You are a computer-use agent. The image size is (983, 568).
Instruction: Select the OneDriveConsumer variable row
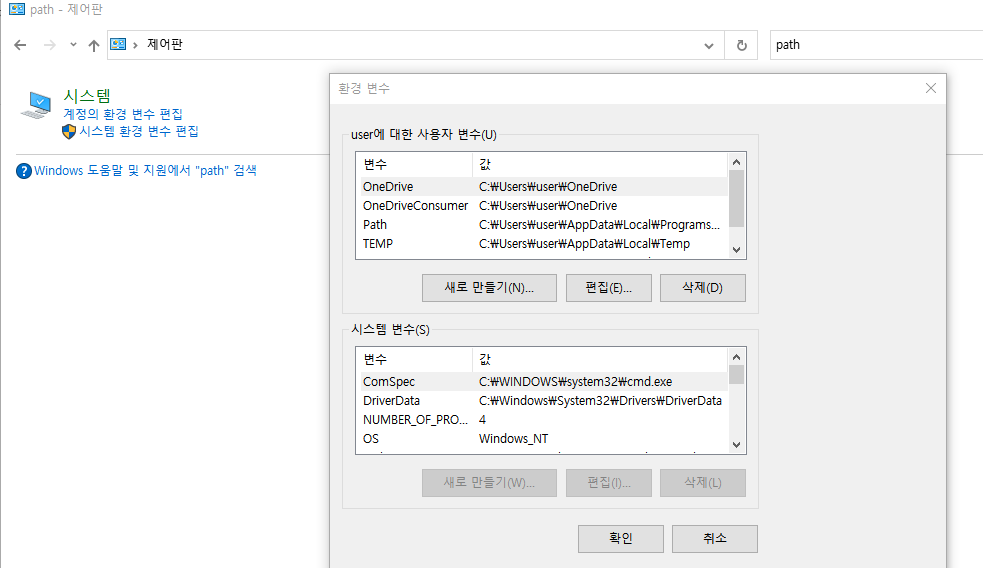pos(542,206)
